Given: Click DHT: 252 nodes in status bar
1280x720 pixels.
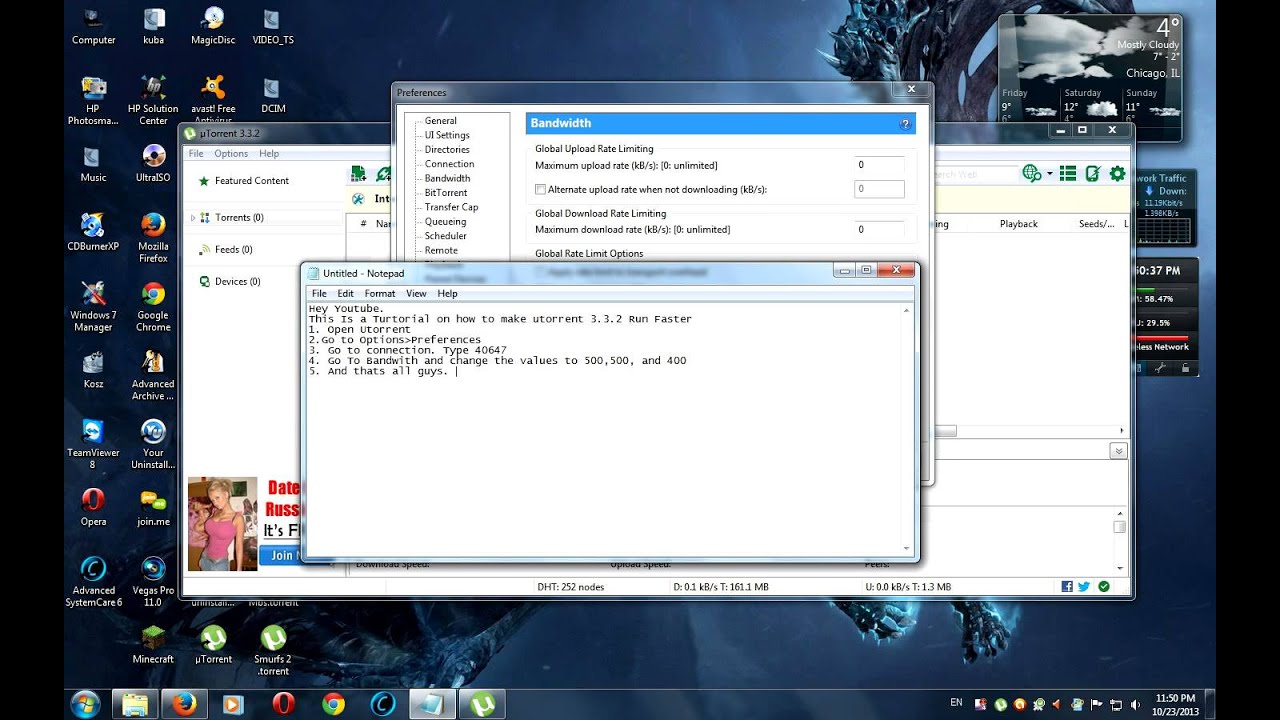Looking at the screenshot, I should click(x=571, y=587).
